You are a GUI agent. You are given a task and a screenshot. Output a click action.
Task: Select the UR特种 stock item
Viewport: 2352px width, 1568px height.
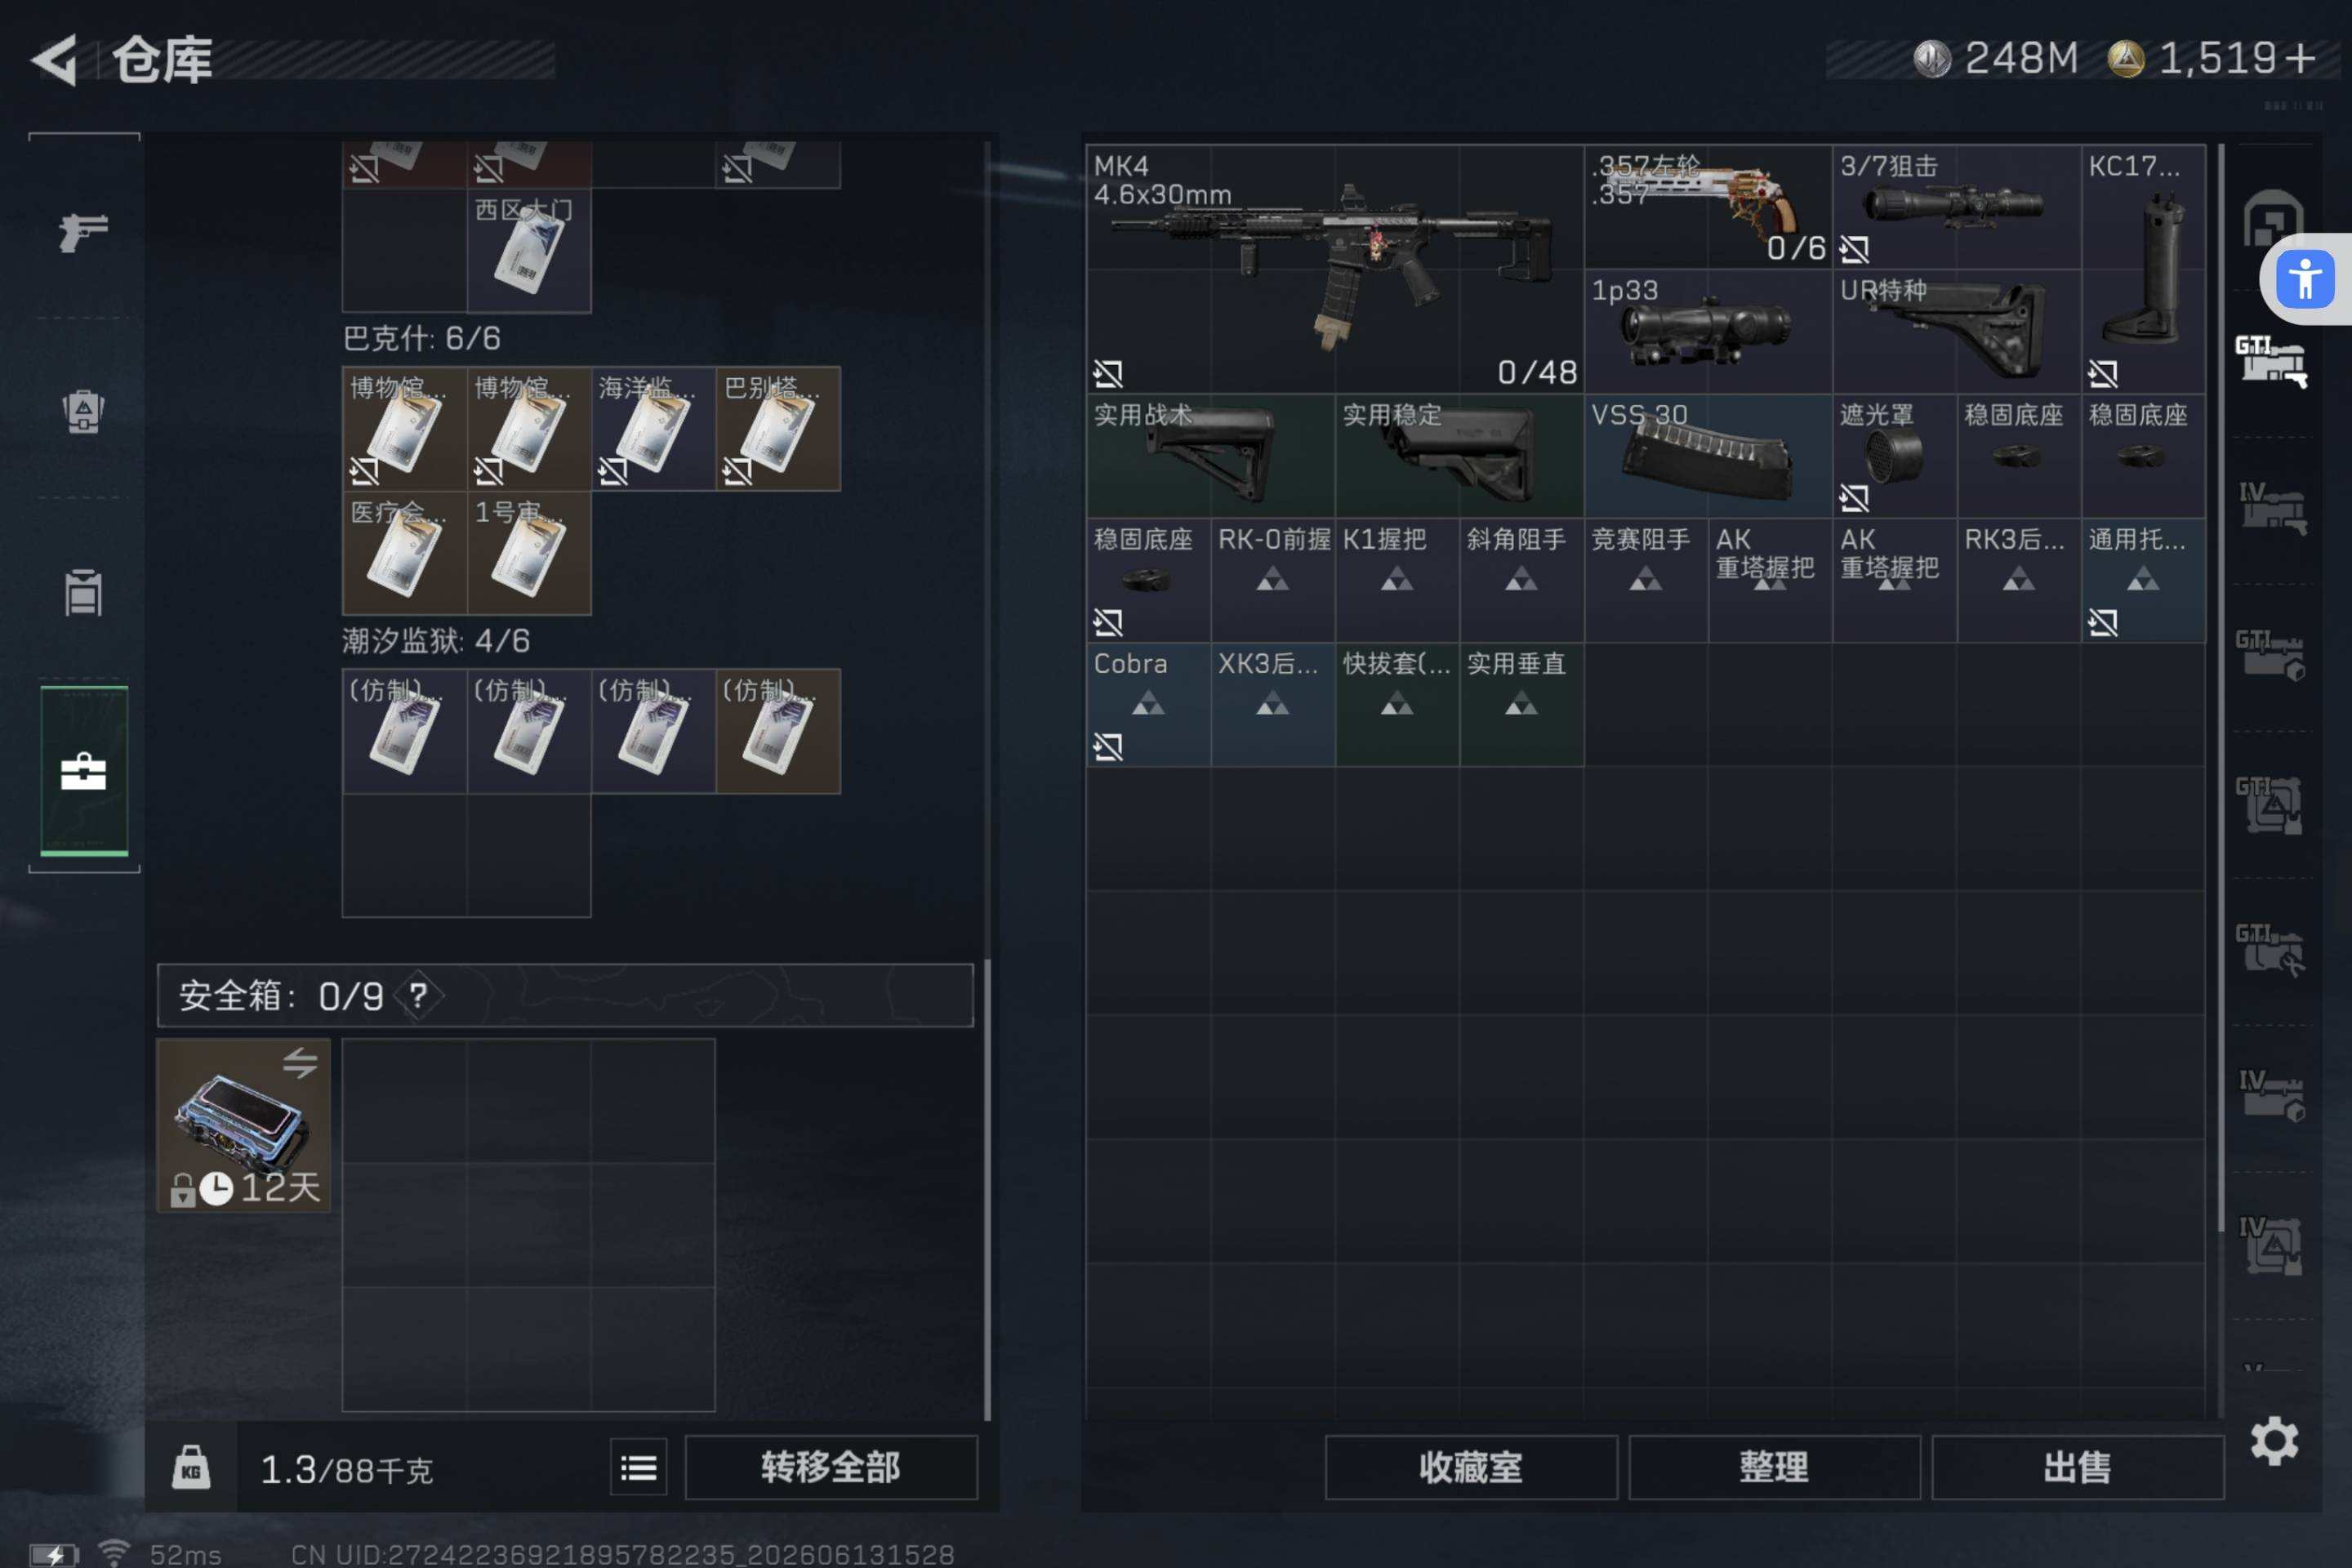pyautogui.click(x=1957, y=330)
